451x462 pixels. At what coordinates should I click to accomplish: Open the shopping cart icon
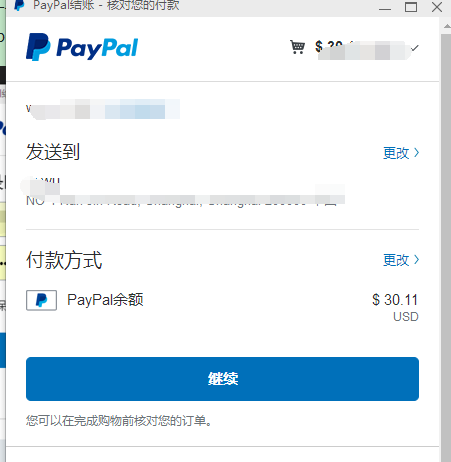pyautogui.click(x=297, y=47)
